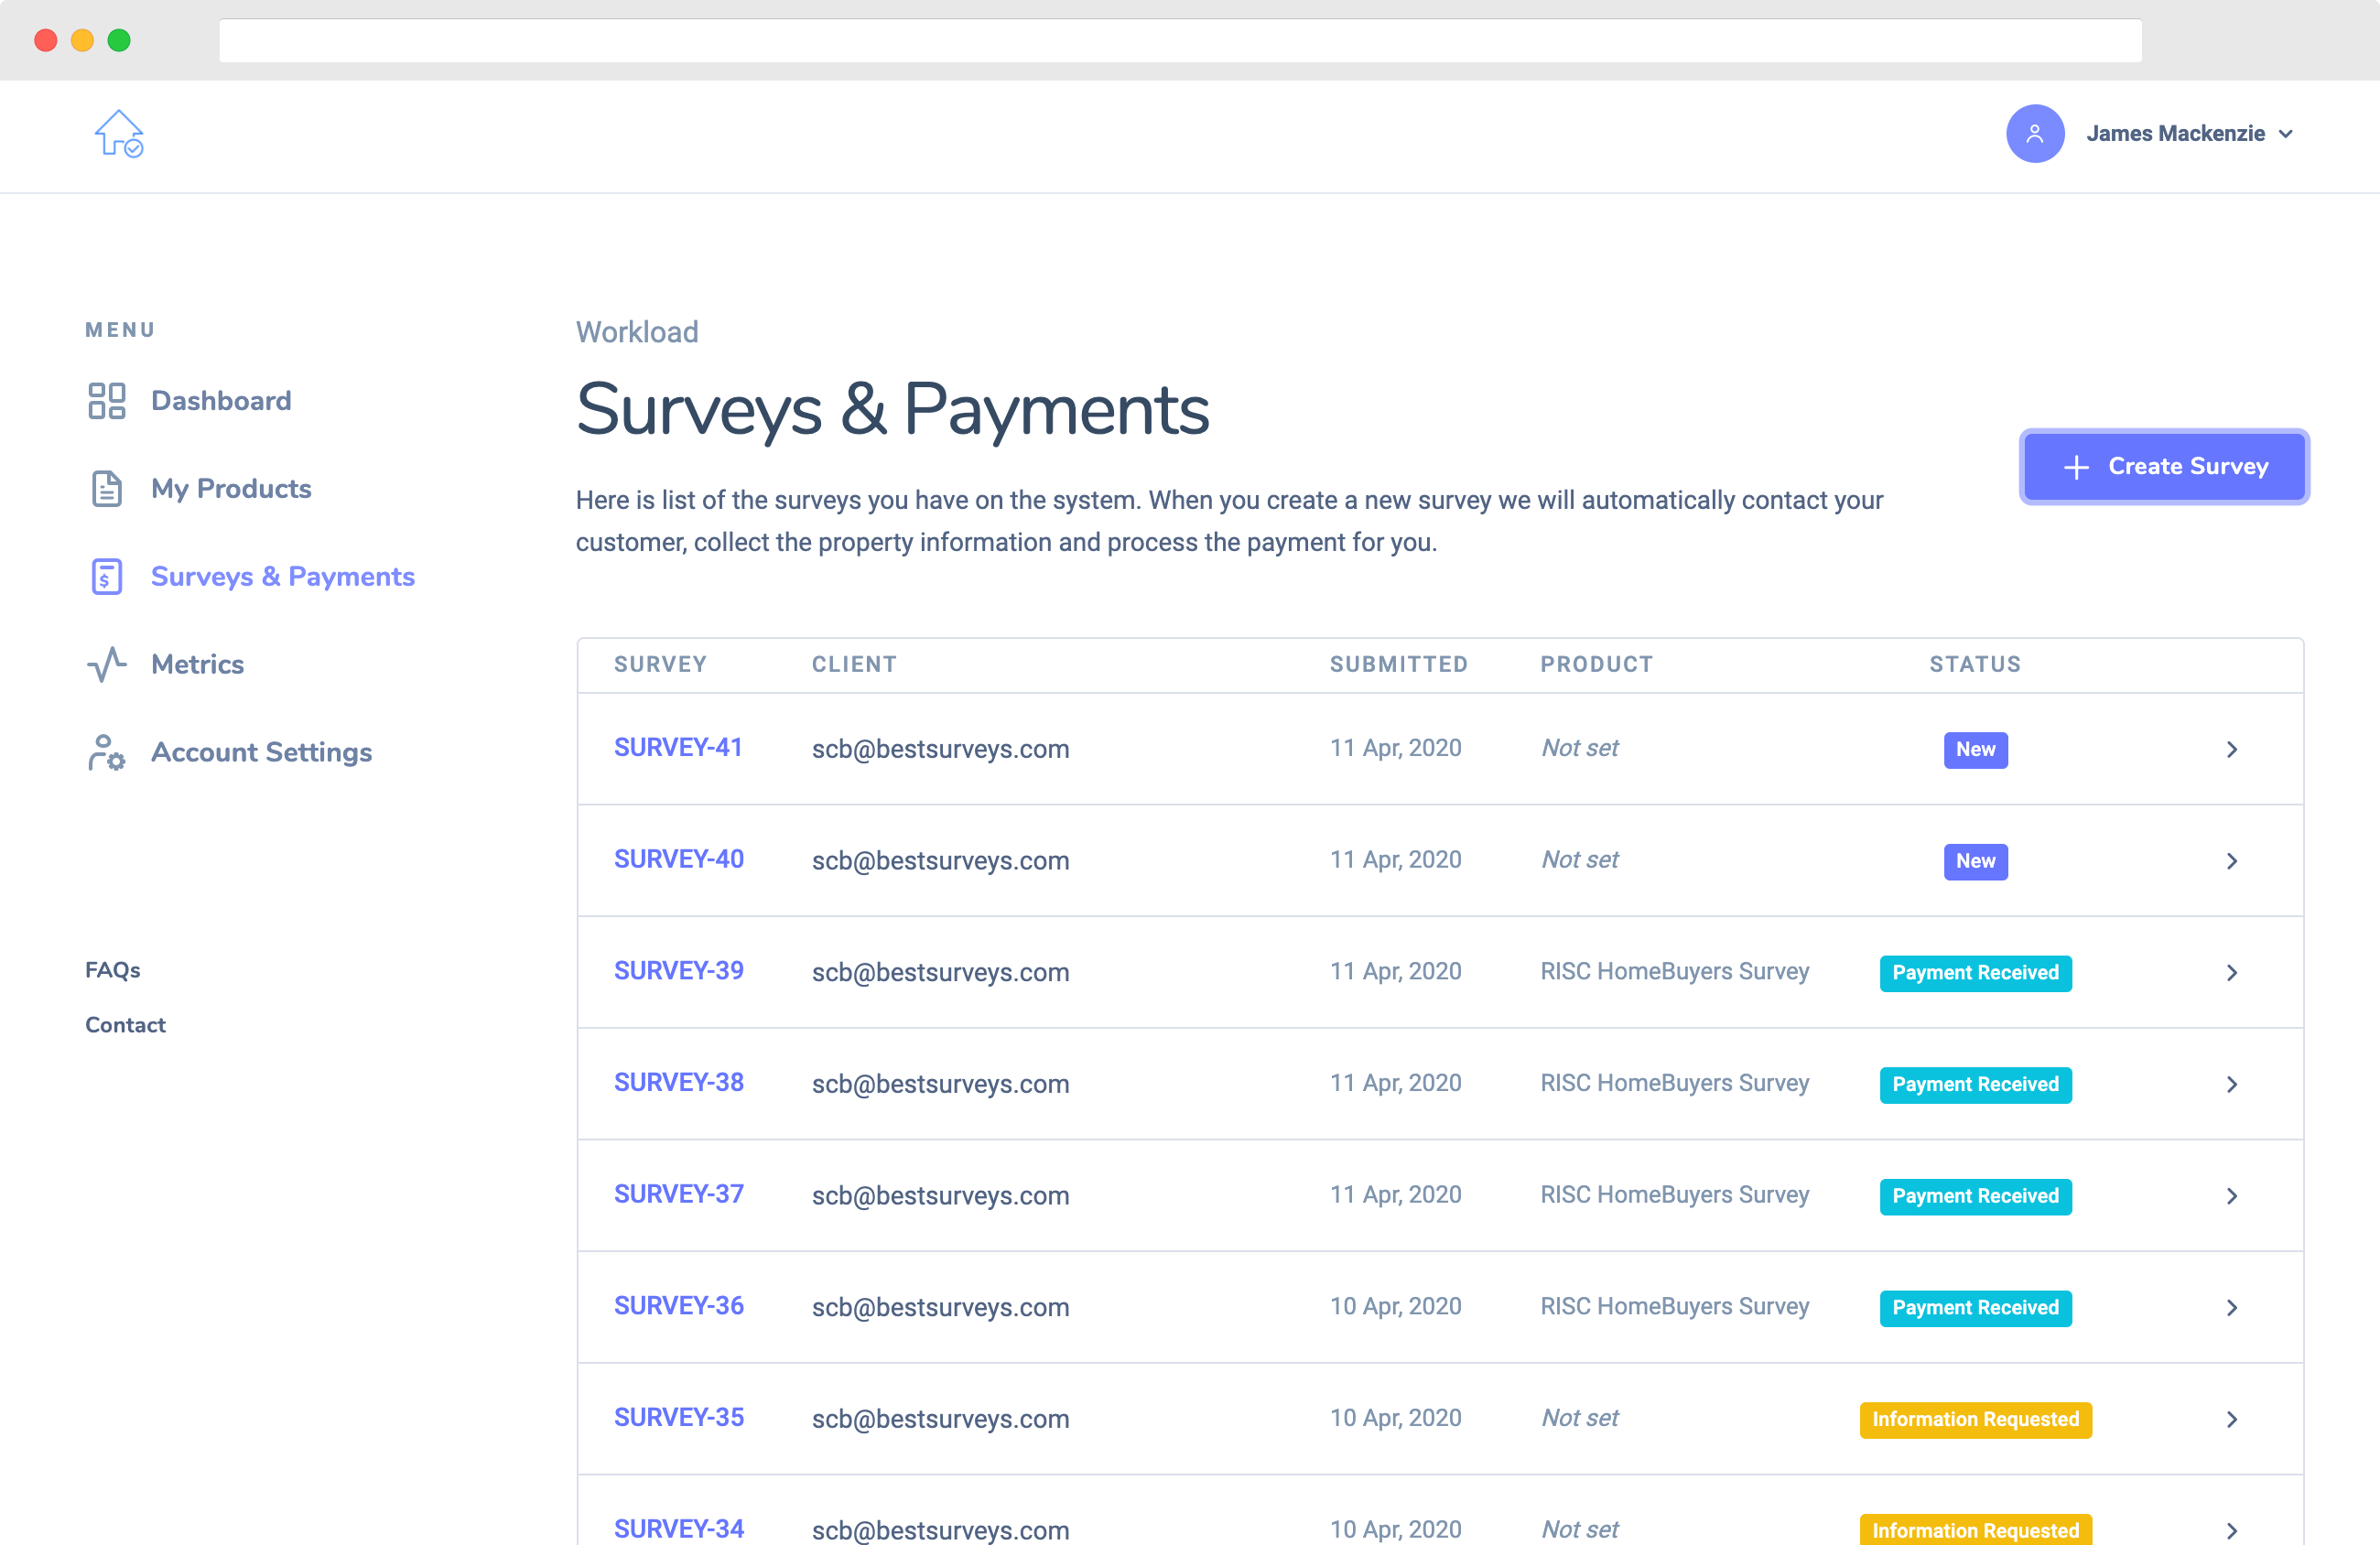
Task: Open the SURVEY-40 link
Action: [x=678, y=859]
